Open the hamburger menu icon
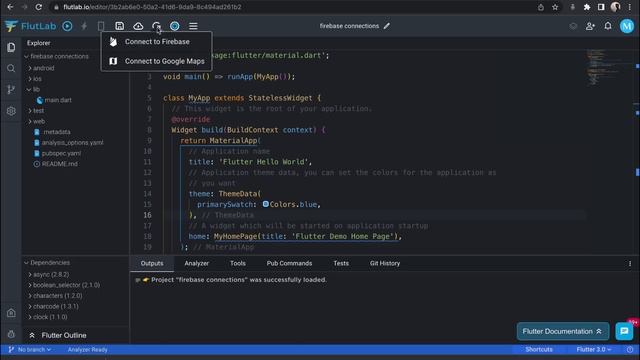The height and width of the screenshot is (360, 640). [x=193, y=26]
